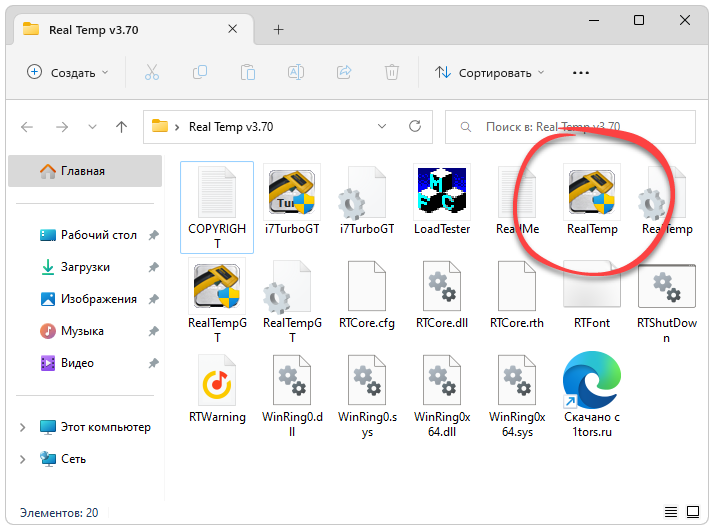The height and width of the screenshot is (529, 711).
Task: Open the recent locations dropdown arrow
Action: [92, 127]
